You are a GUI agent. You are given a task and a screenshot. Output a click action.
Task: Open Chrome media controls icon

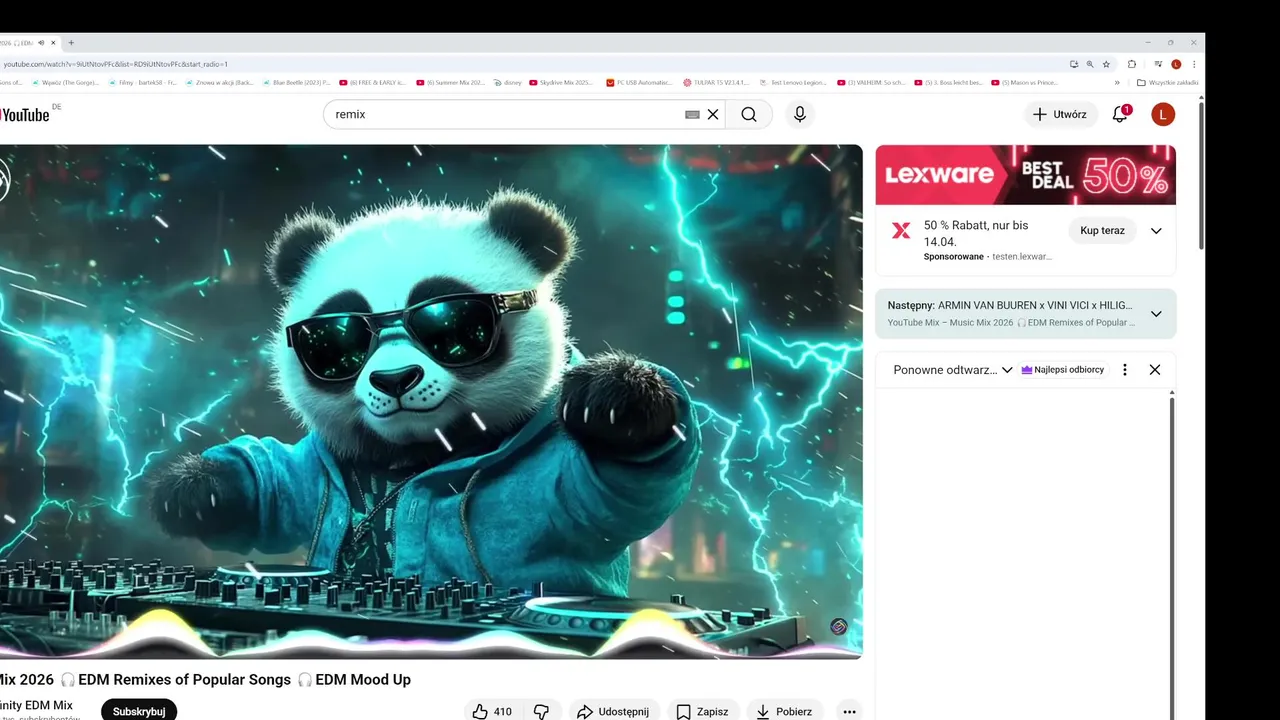click(1158, 64)
